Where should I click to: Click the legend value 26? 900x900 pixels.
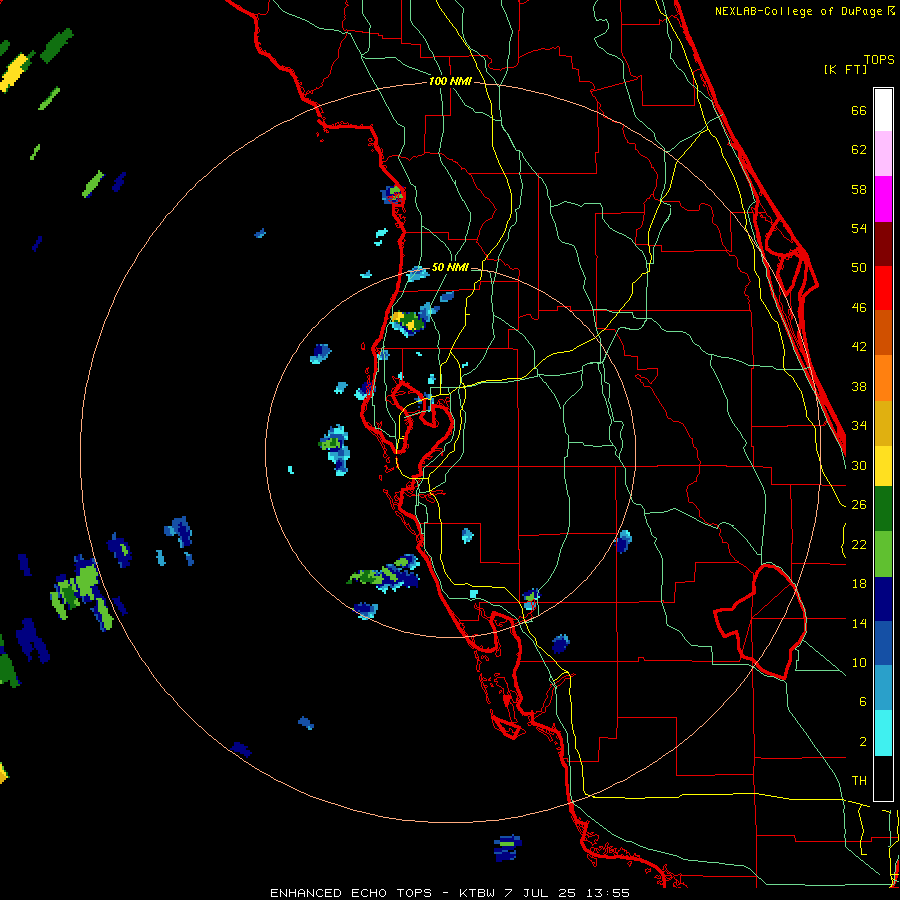click(859, 505)
